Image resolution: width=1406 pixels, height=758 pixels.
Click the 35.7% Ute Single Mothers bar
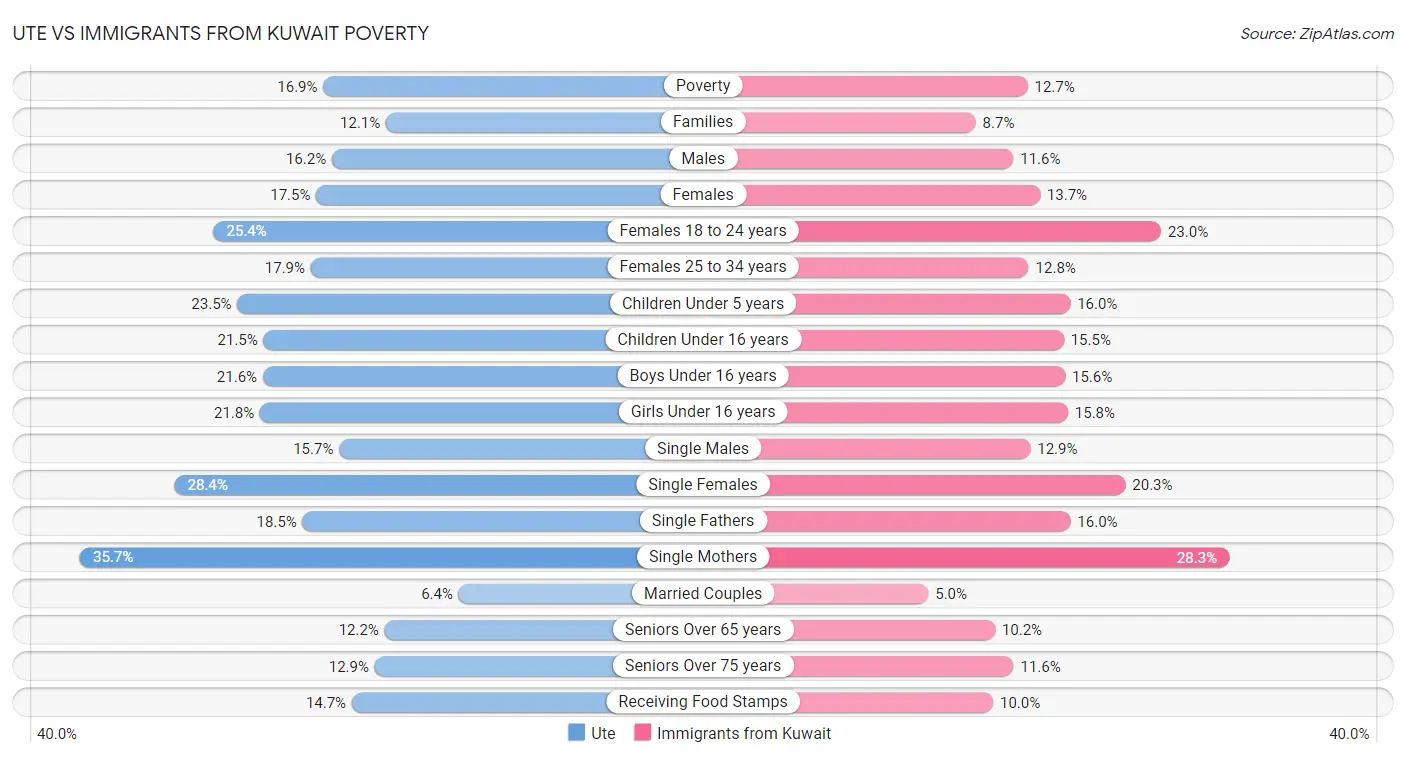360,557
